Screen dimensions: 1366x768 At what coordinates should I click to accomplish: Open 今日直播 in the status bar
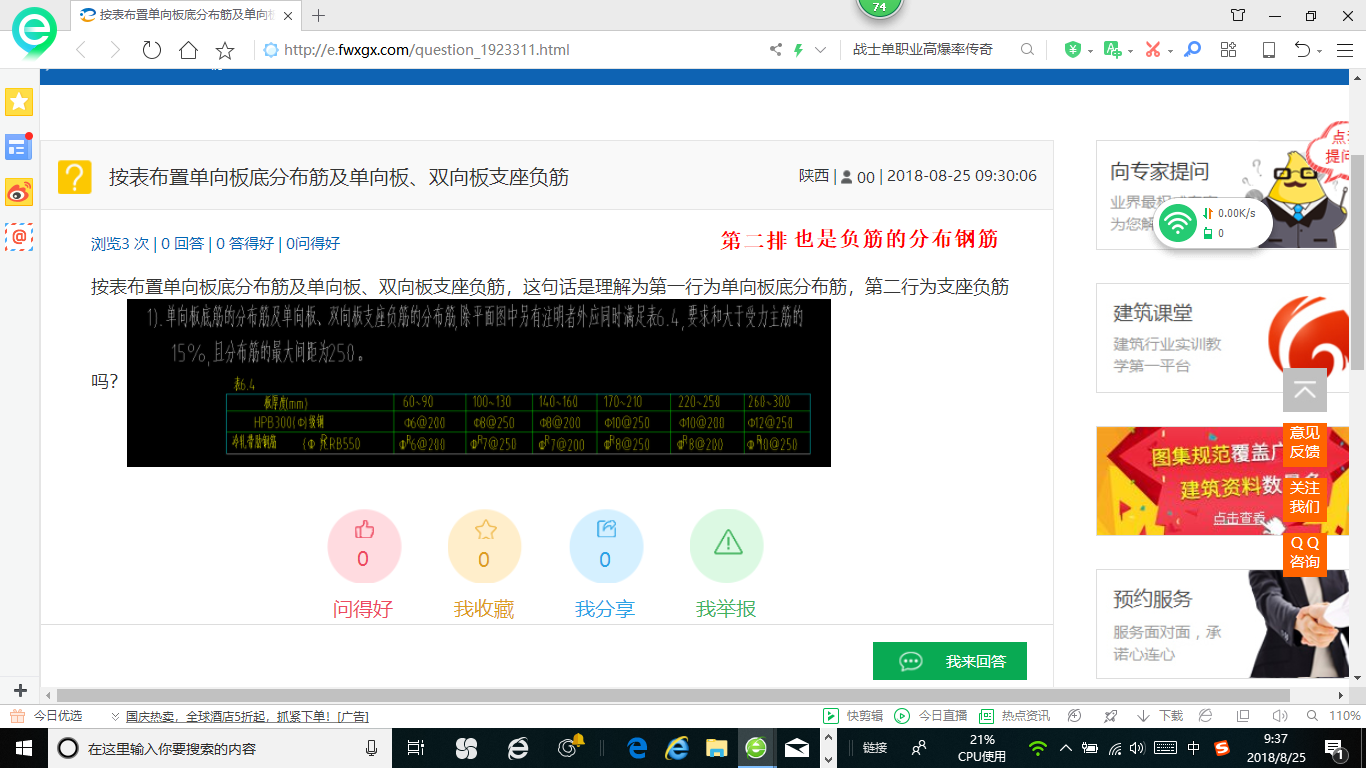point(931,716)
